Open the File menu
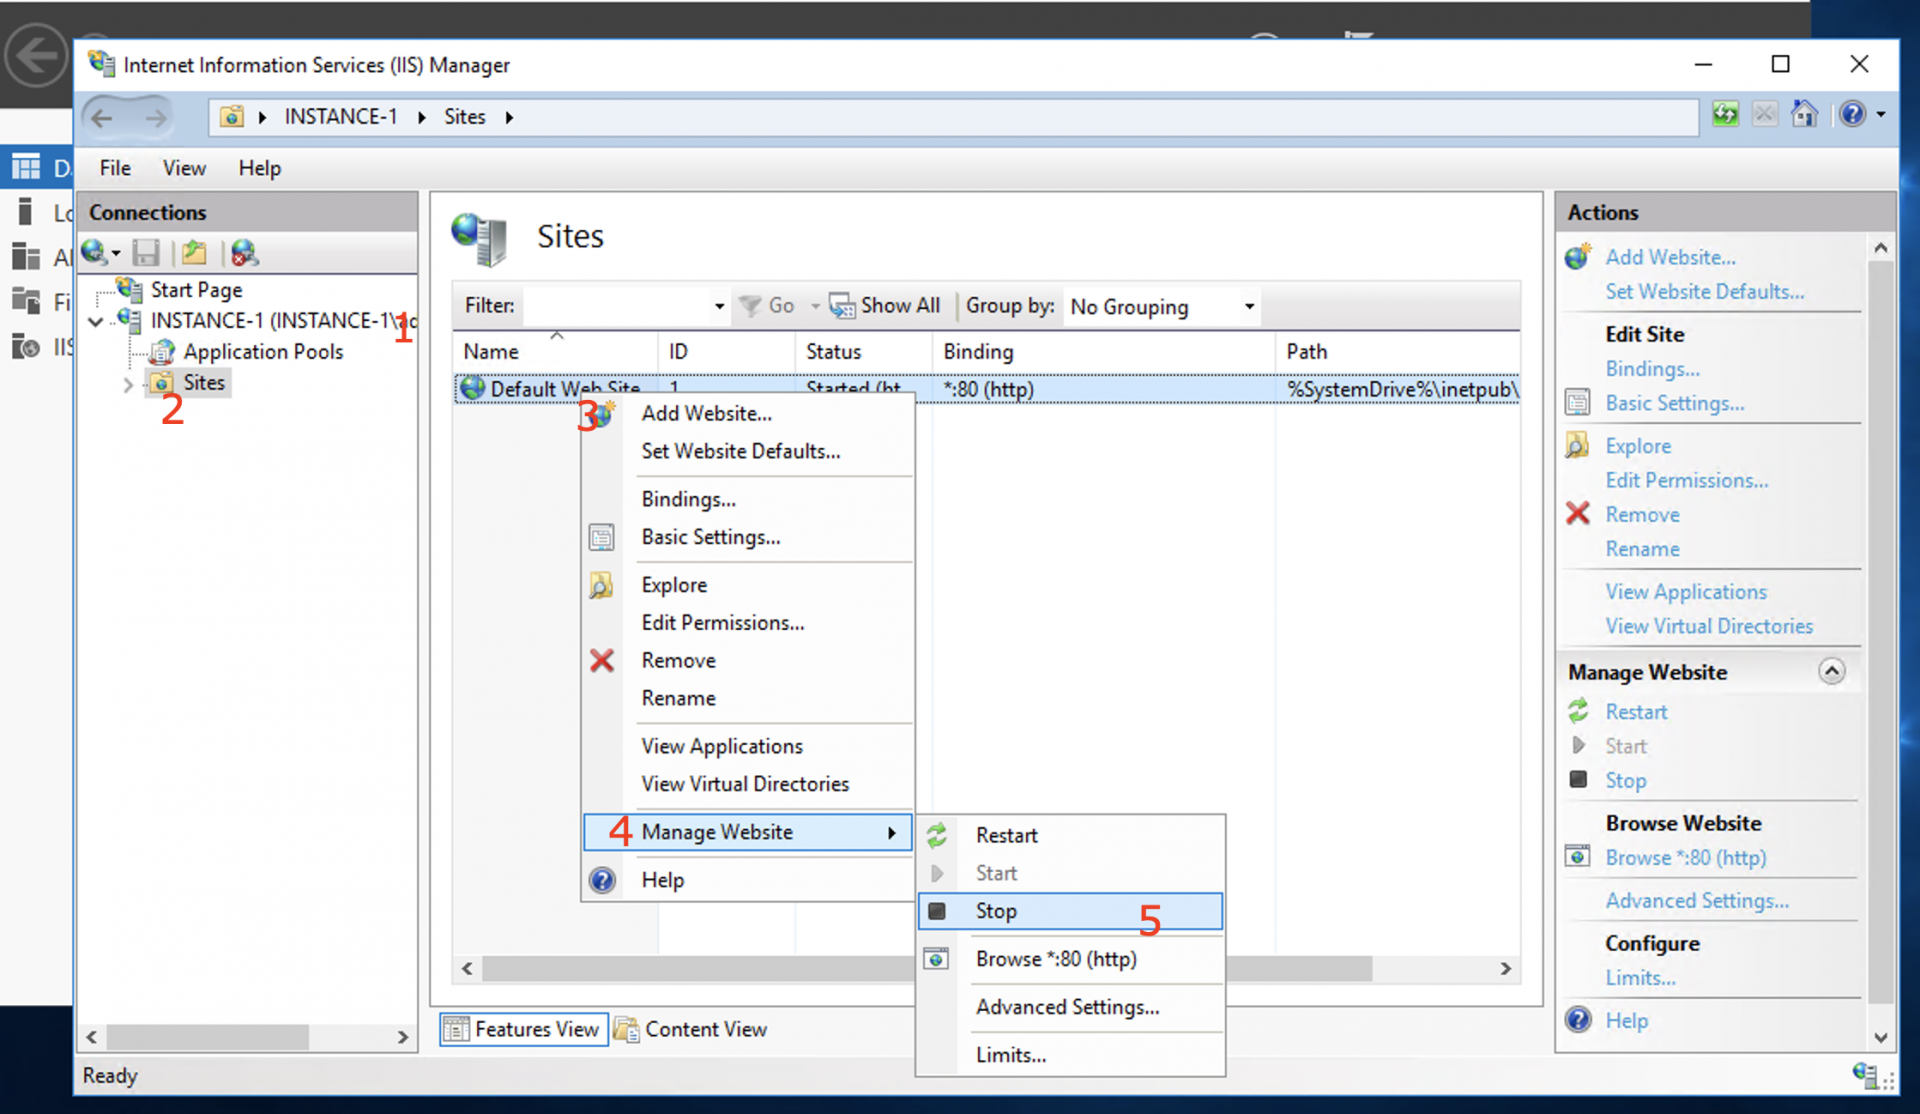 [115, 168]
